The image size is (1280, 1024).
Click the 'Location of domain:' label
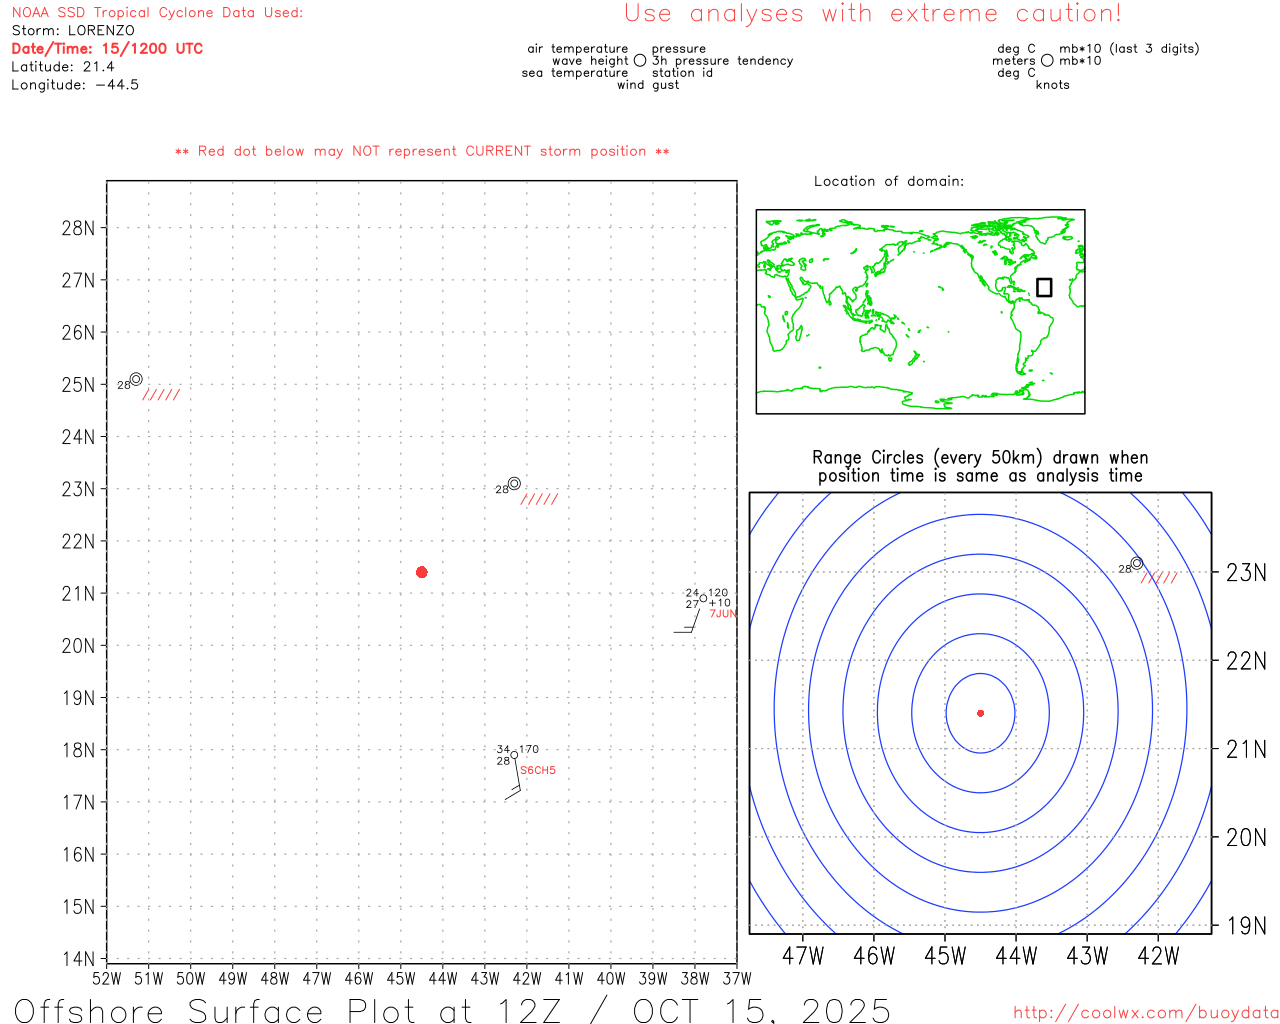(x=889, y=181)
